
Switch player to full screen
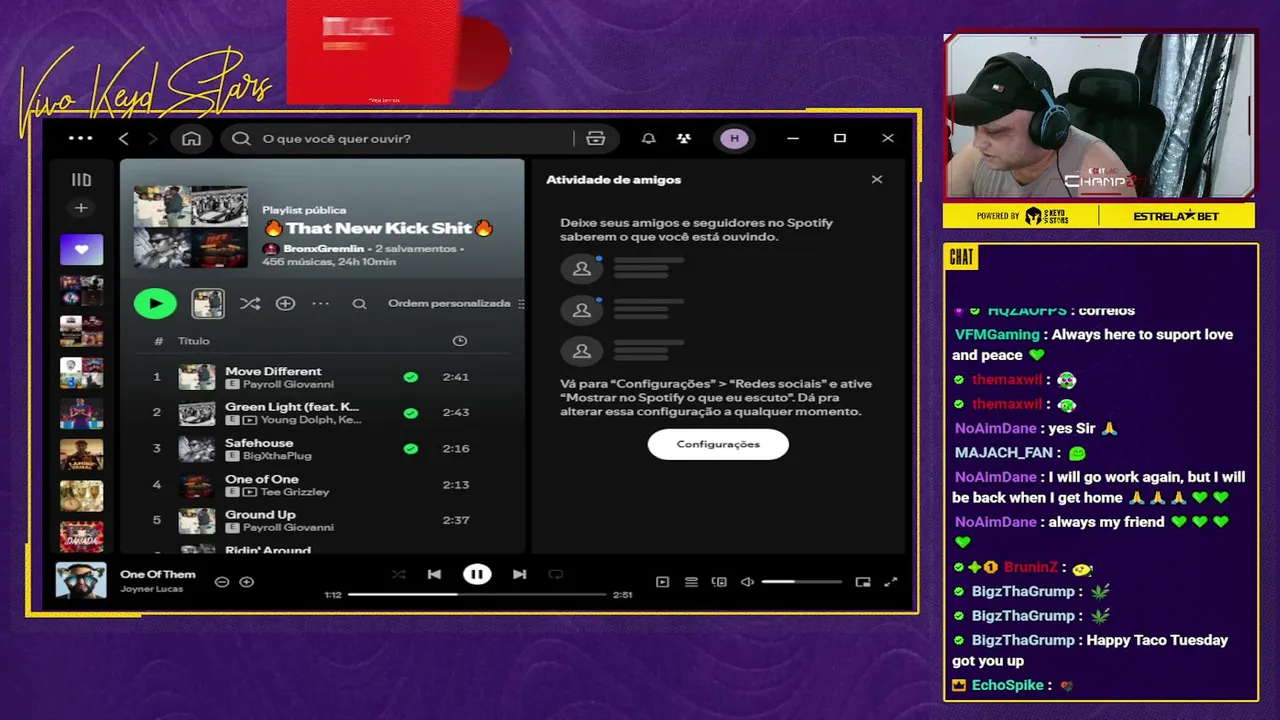click(x=891, y=582)
